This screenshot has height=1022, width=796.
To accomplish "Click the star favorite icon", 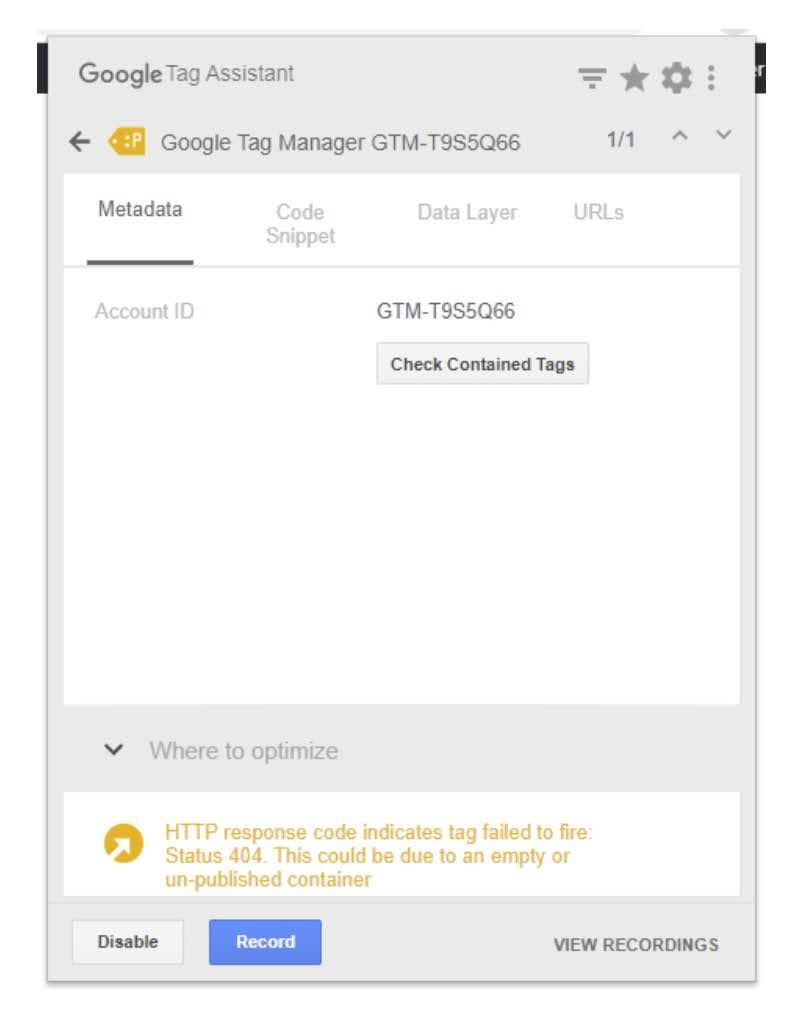I will coord(634,78).
